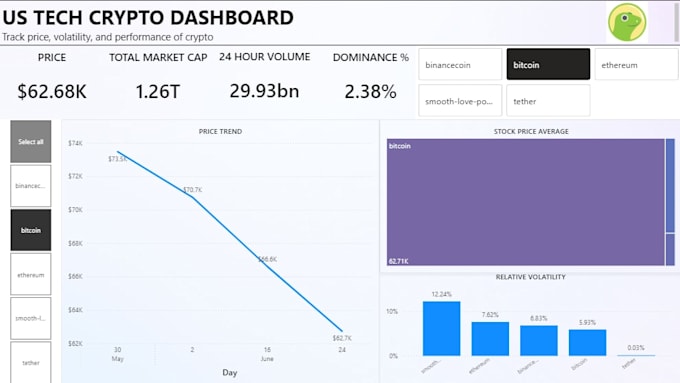Click the RELATIVE VOLATILITY chart title
680x383 pixels.
[530, 277]
